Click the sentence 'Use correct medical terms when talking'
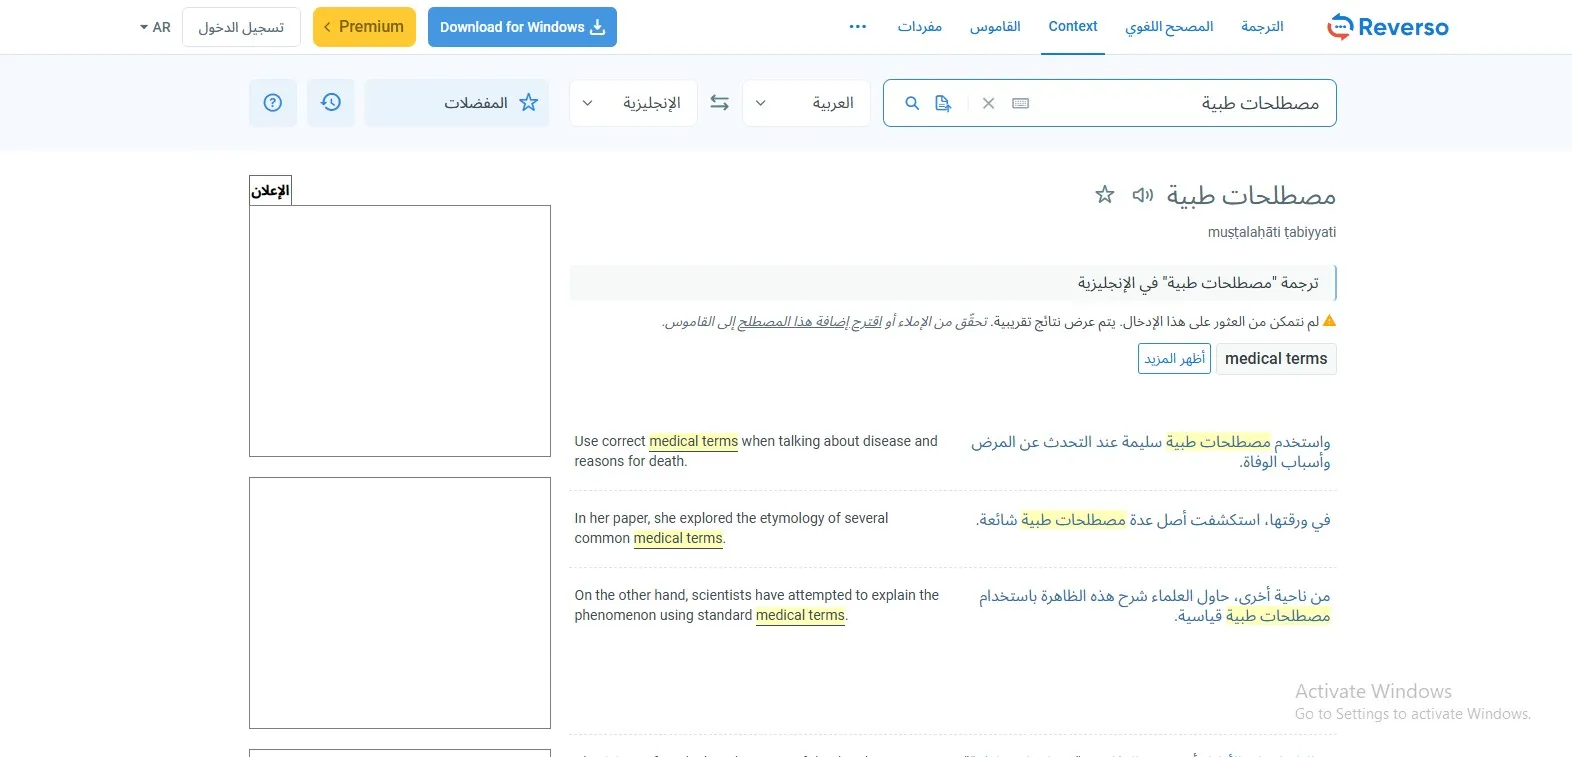1572x757 pixels. (756, 451)
